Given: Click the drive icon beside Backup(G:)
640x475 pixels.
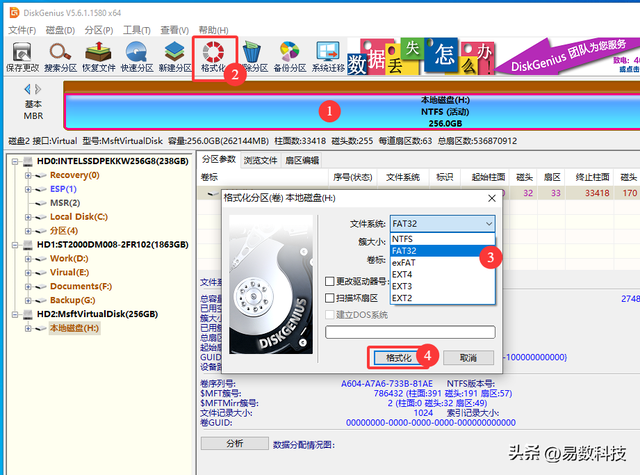Looking at the screenshot, I should [x=40, y=301].
